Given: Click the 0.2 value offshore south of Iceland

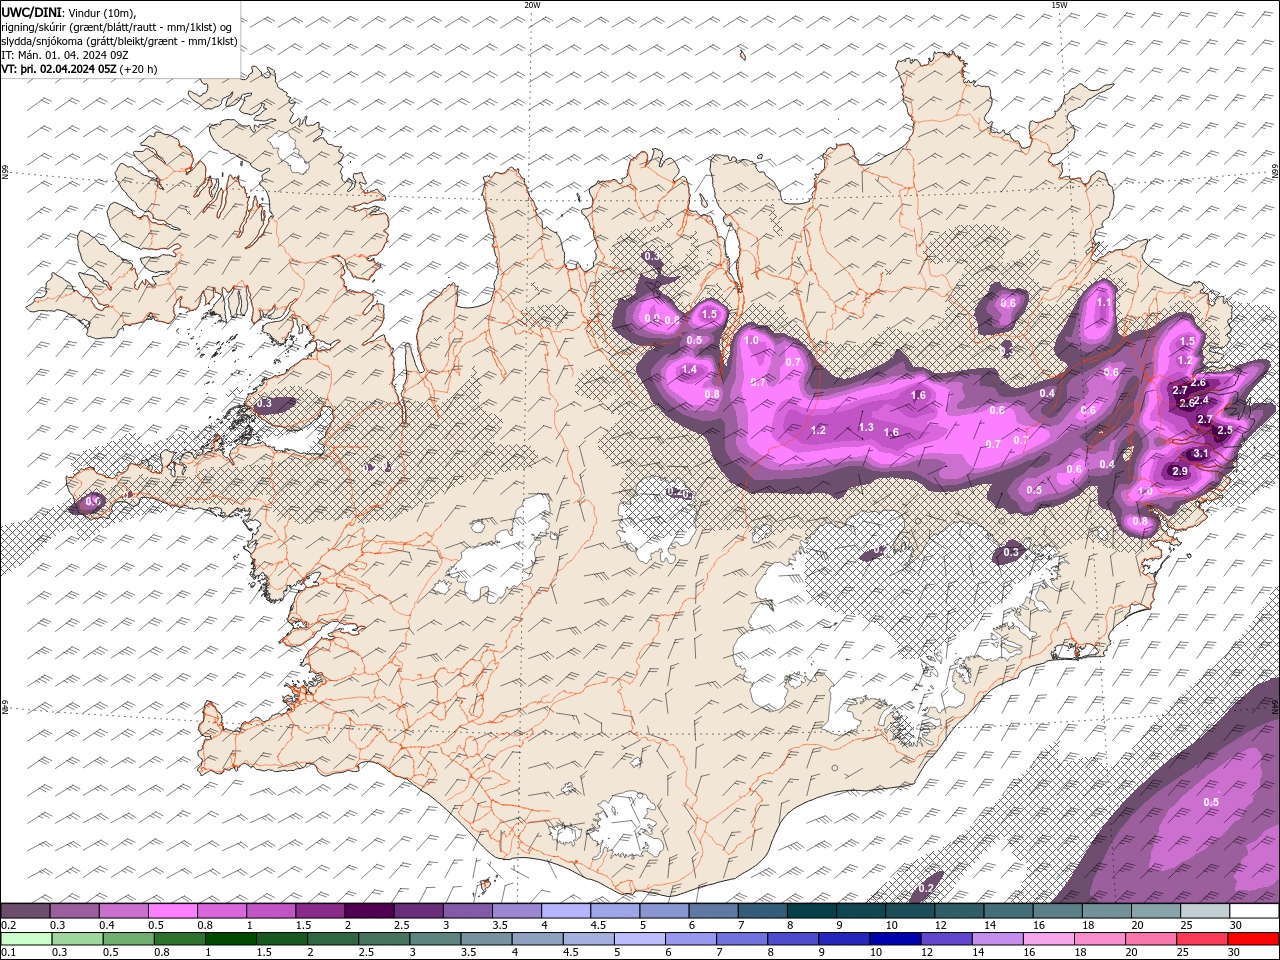Looking at the screenshot, I should tap(926, 888).
